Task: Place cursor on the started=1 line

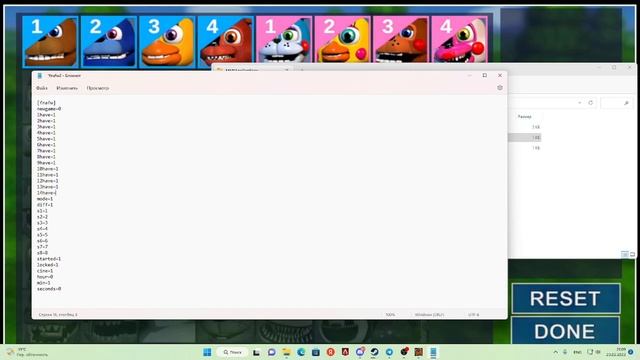Action: (49, 259)
